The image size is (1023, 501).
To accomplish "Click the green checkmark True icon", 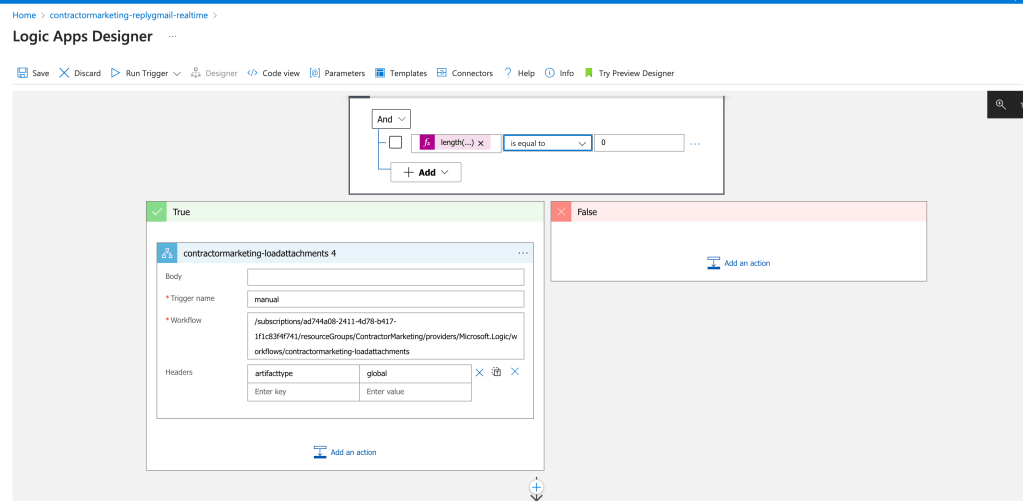I will click(157, 212).
